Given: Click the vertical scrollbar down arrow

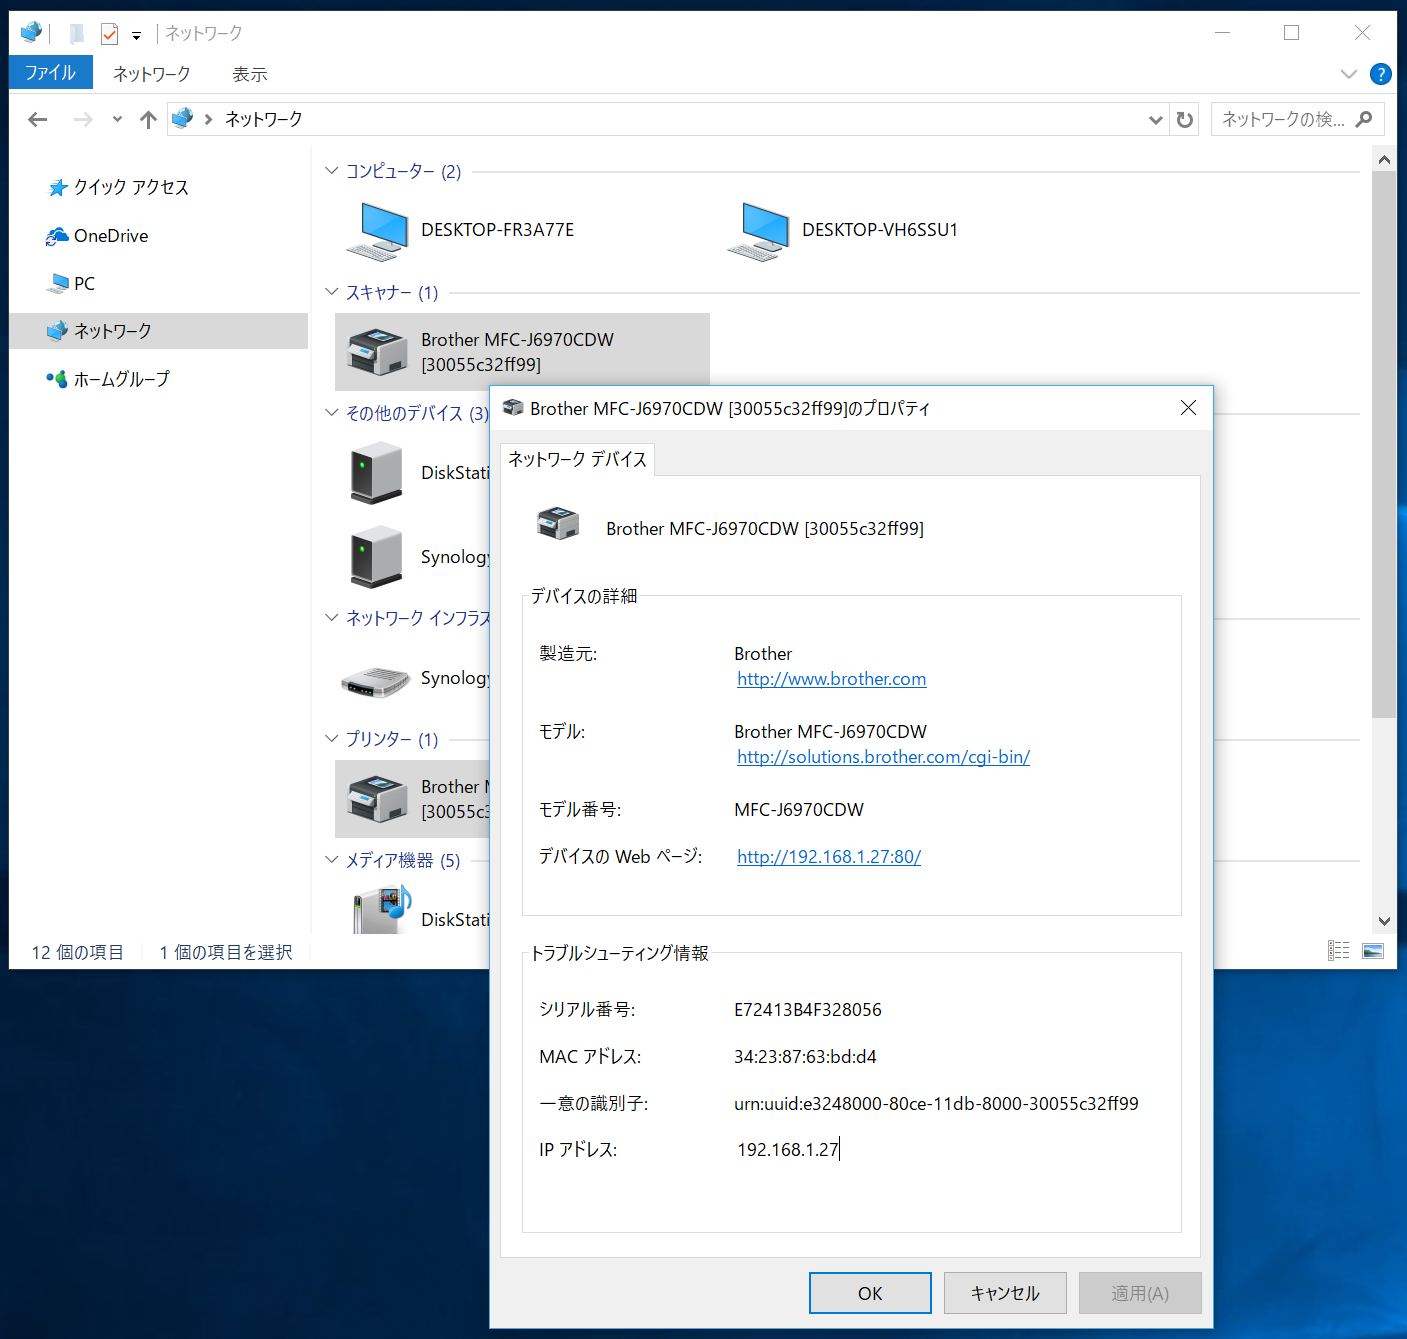Looking at the screenshot, I should [1384, 921].
